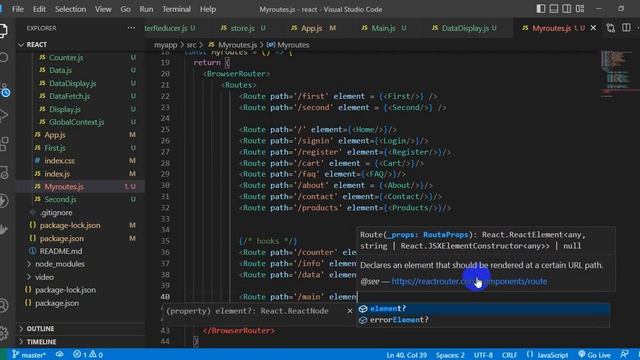640x360 pixels.
Task: Click the Go Live button
Action: [x=594, y=355]
